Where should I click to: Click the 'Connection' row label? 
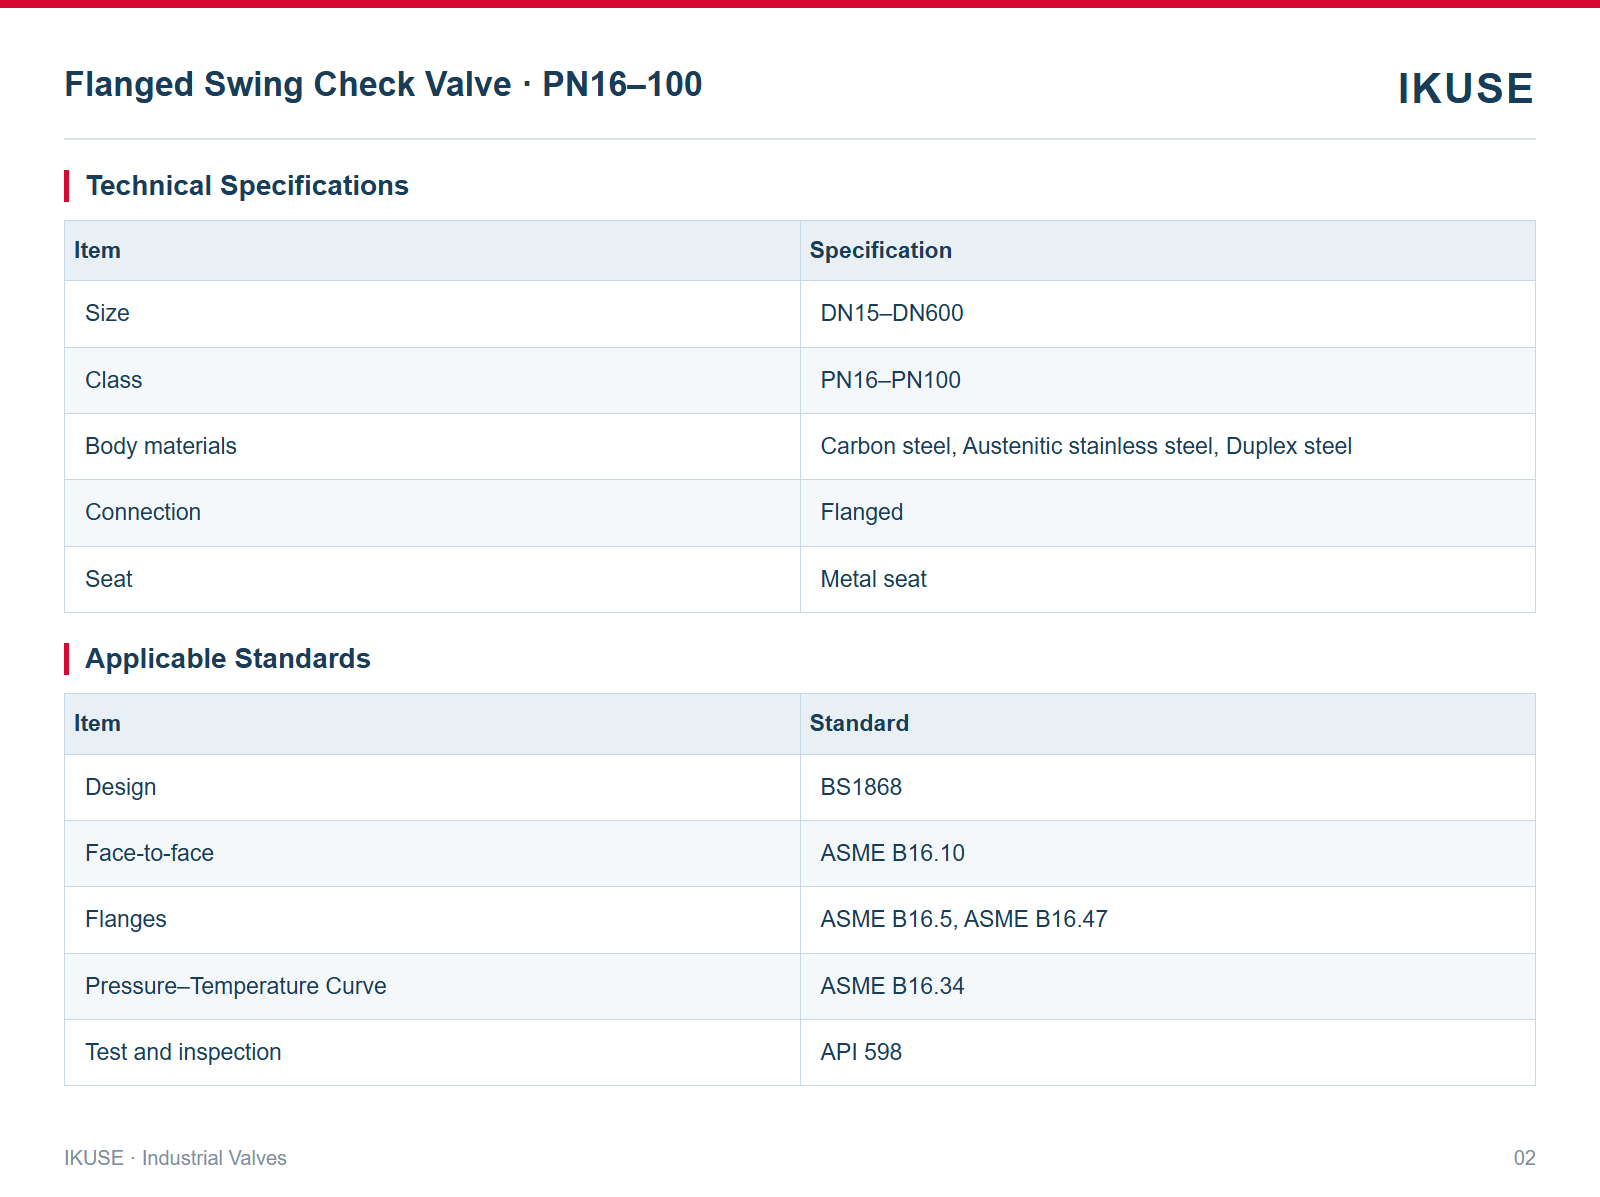[x=143, y=512]
